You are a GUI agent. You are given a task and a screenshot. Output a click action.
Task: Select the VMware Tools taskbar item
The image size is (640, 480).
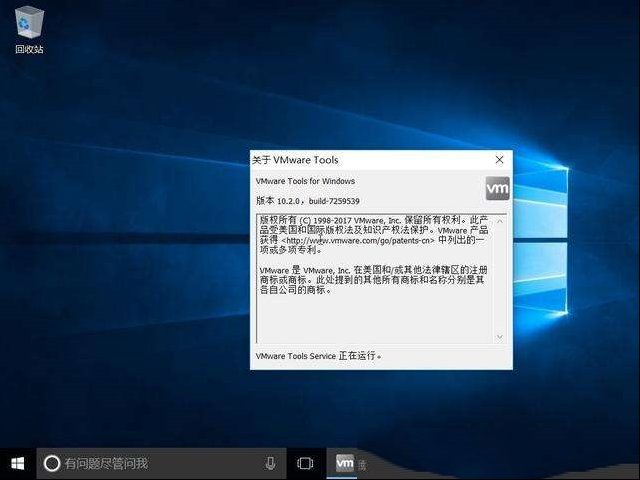[x=345, y=464]
